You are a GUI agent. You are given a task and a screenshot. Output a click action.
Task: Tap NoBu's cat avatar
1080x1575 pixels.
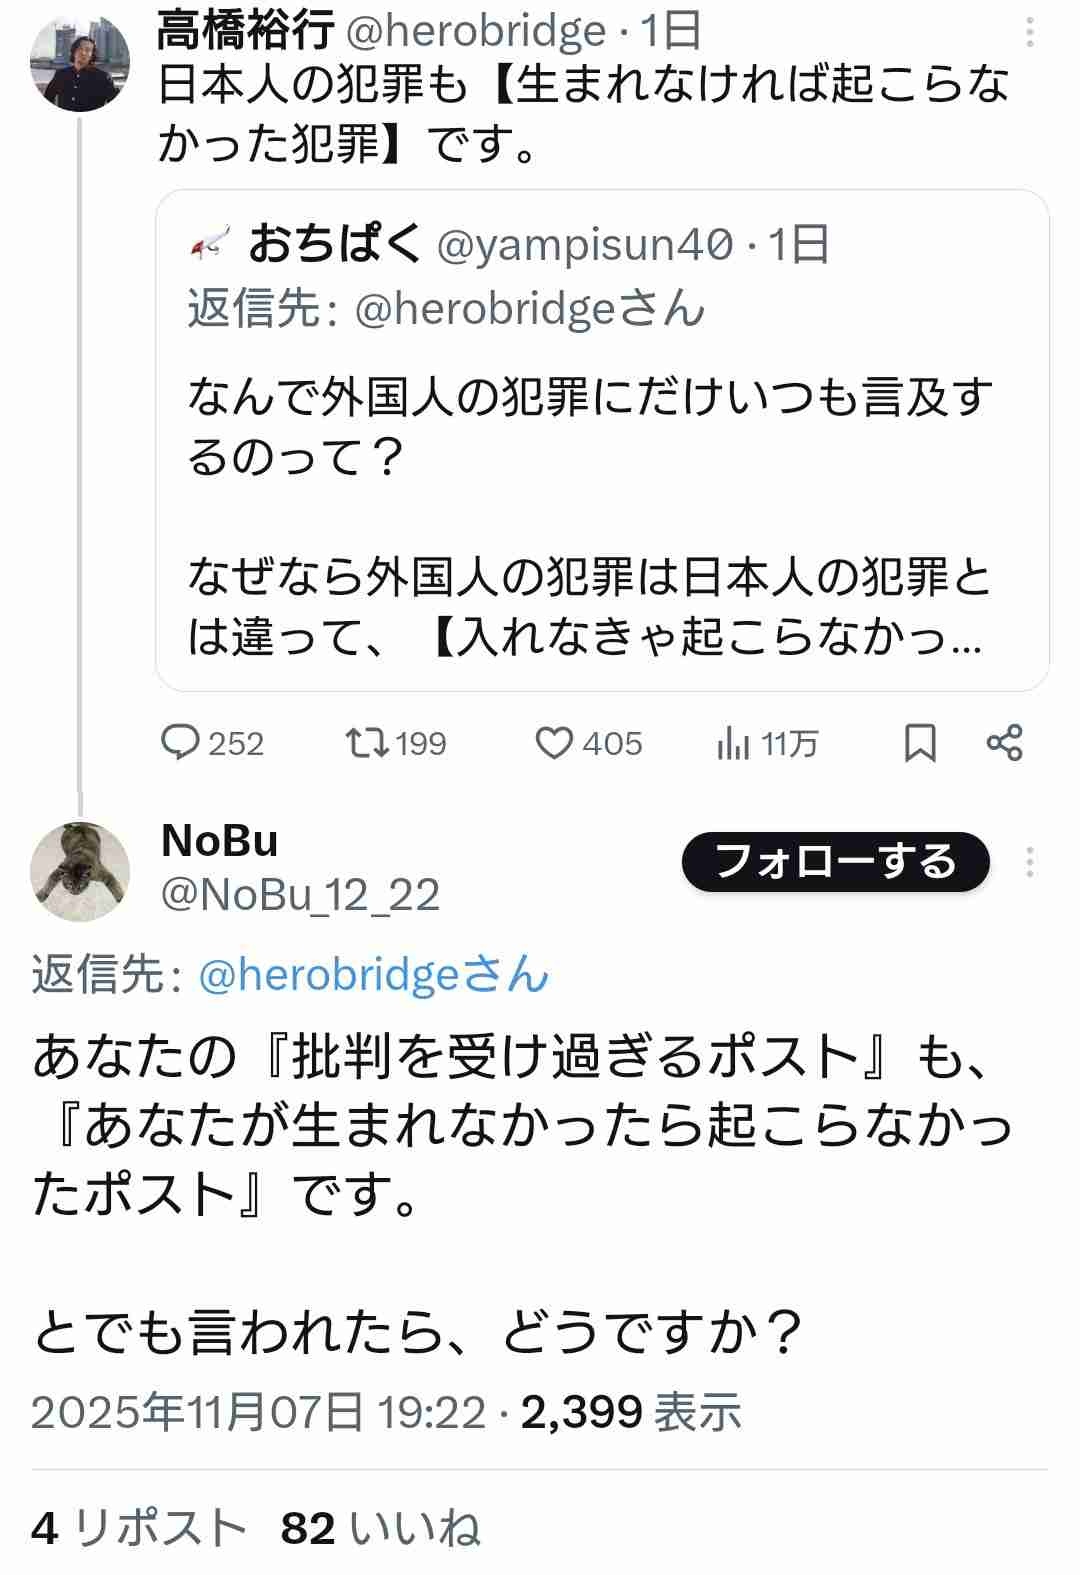click(80, 870)
